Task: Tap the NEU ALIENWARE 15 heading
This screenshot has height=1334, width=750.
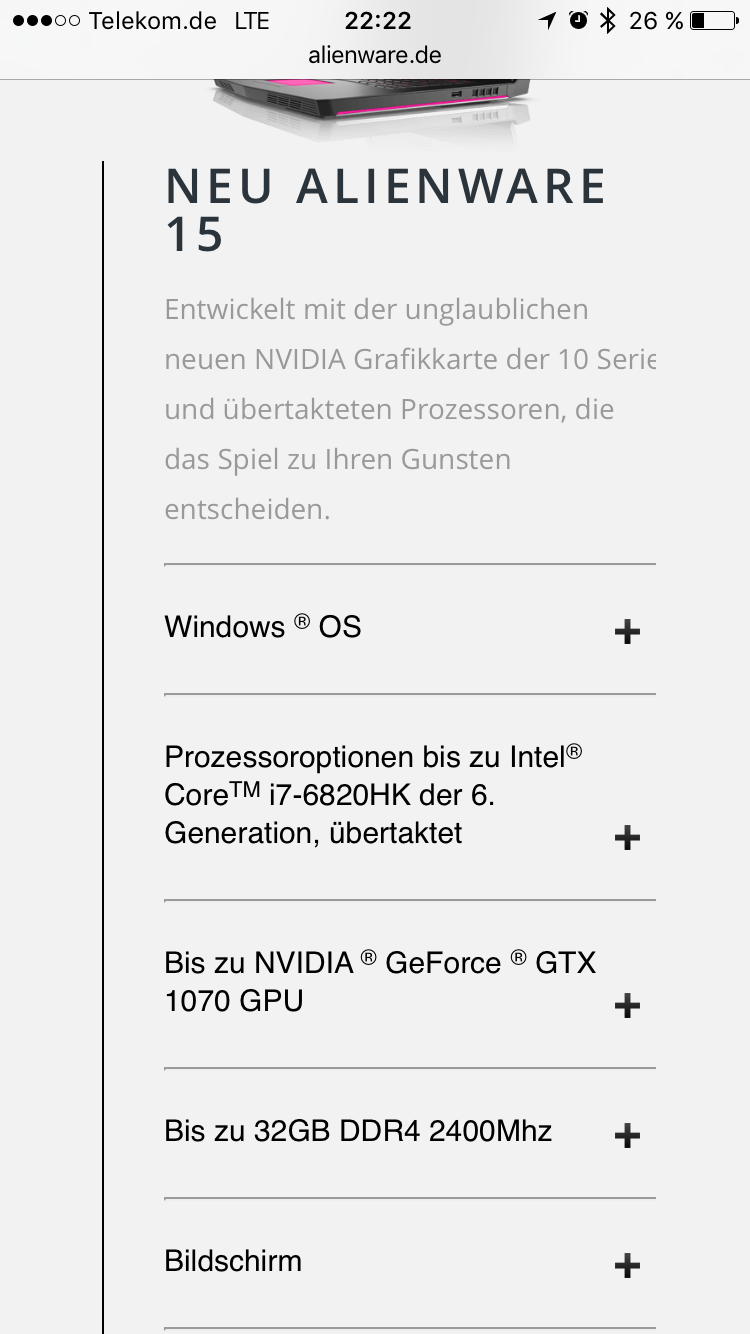Action: [385, 210]
